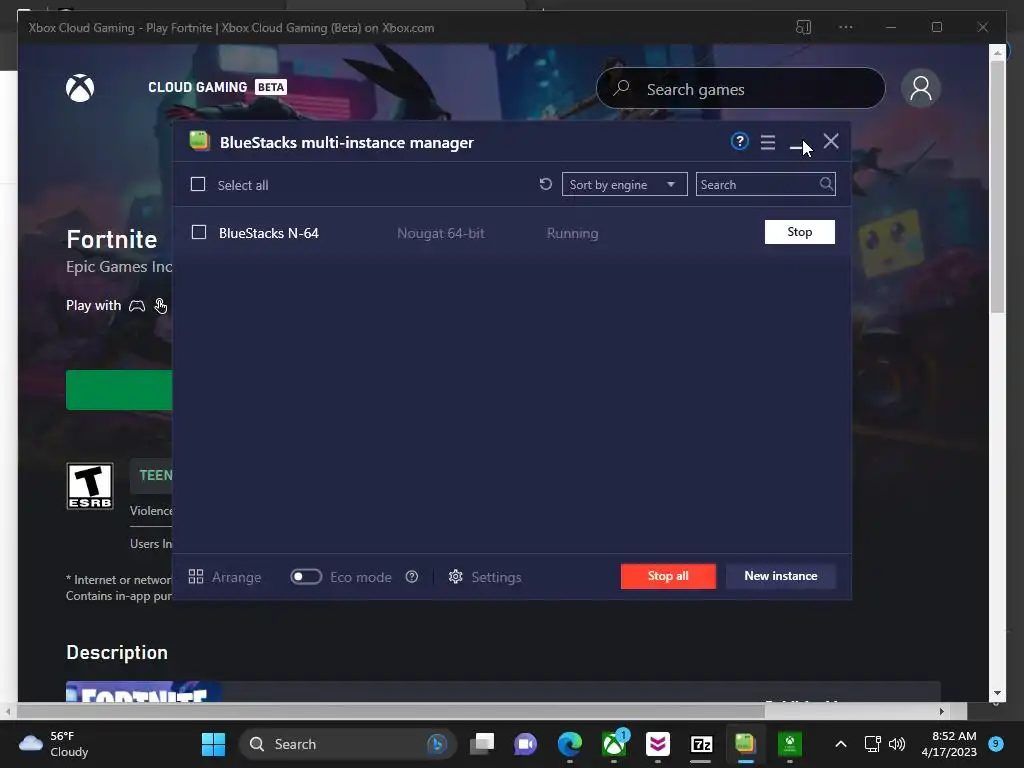The image size is (1024, 768).
Task: Open the Windows Start menu
Action: (214, 744)
